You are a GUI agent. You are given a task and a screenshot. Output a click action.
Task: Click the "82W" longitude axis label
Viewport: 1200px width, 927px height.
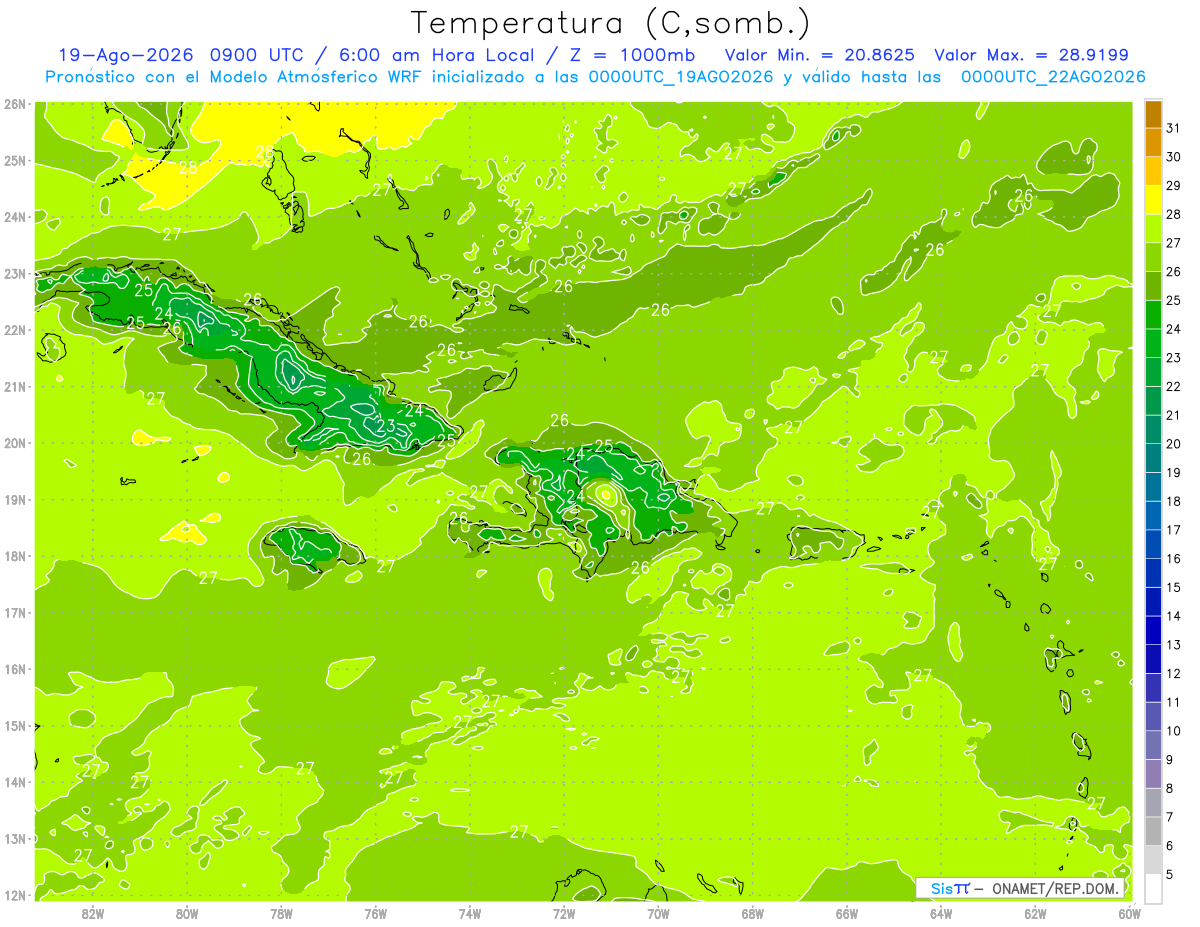pyautogui.click(x=93, y=913)
